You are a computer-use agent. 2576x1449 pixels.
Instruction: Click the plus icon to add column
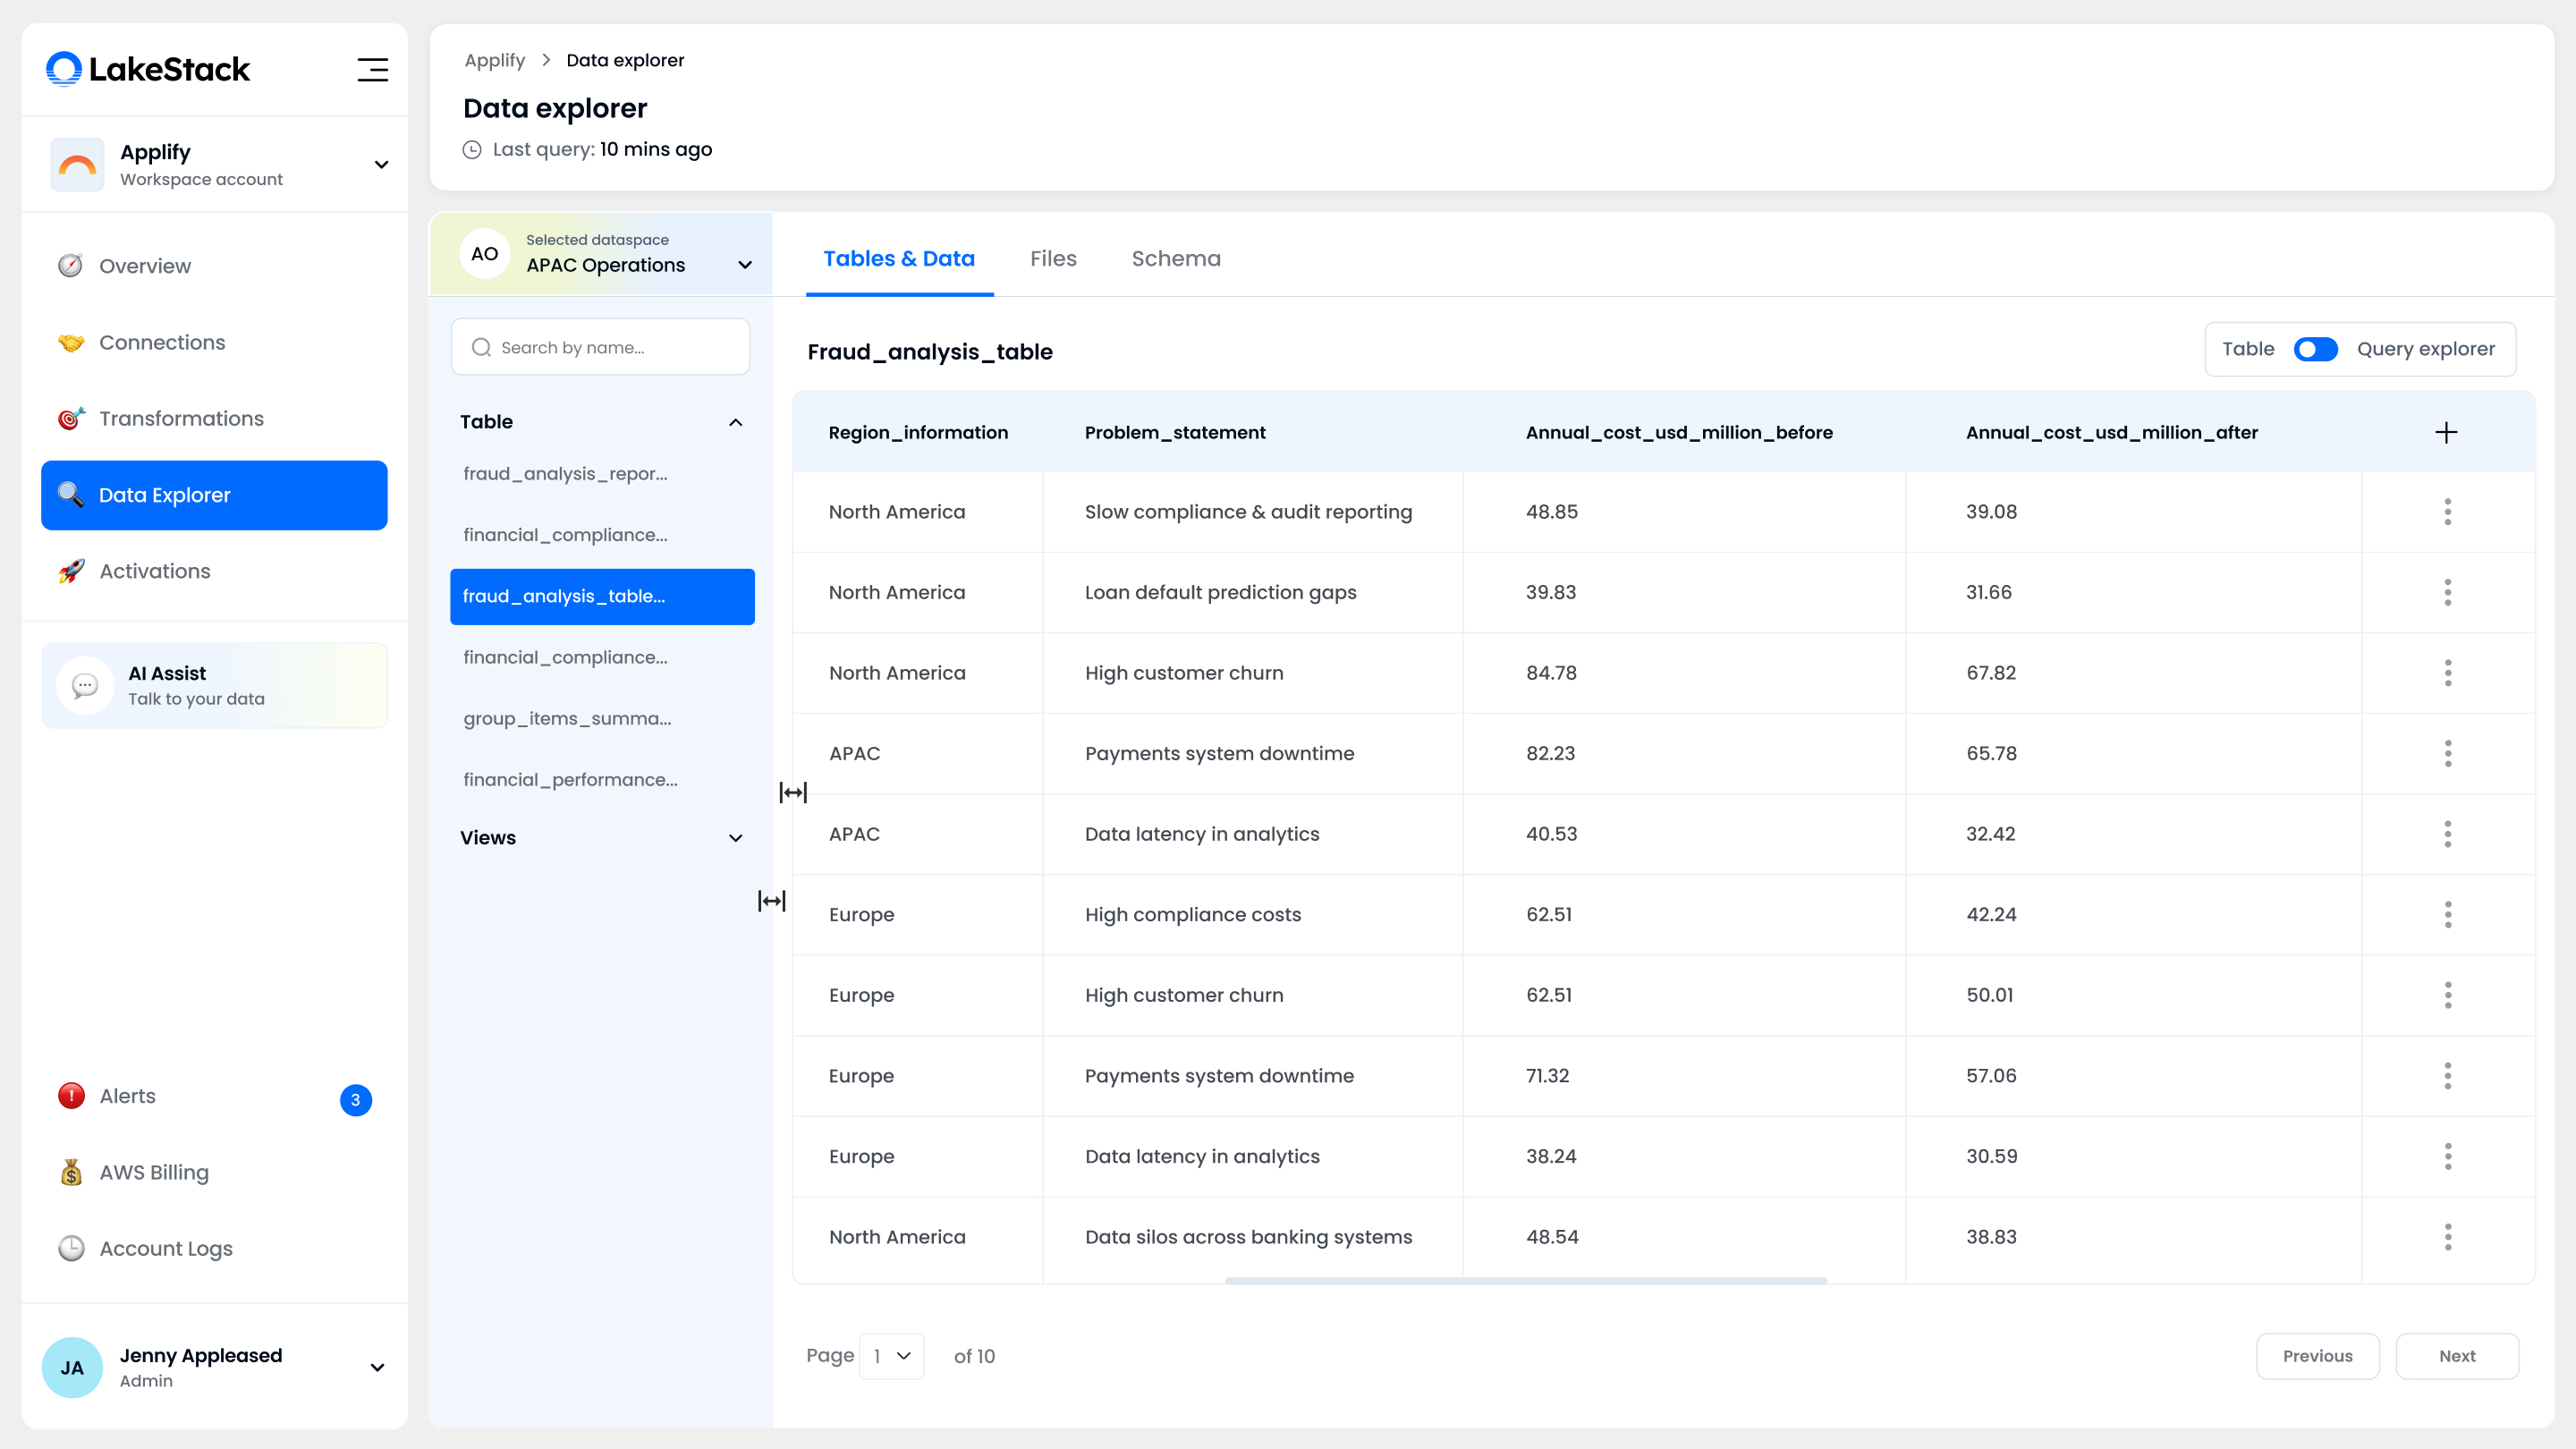click(x=2446, y=432)
